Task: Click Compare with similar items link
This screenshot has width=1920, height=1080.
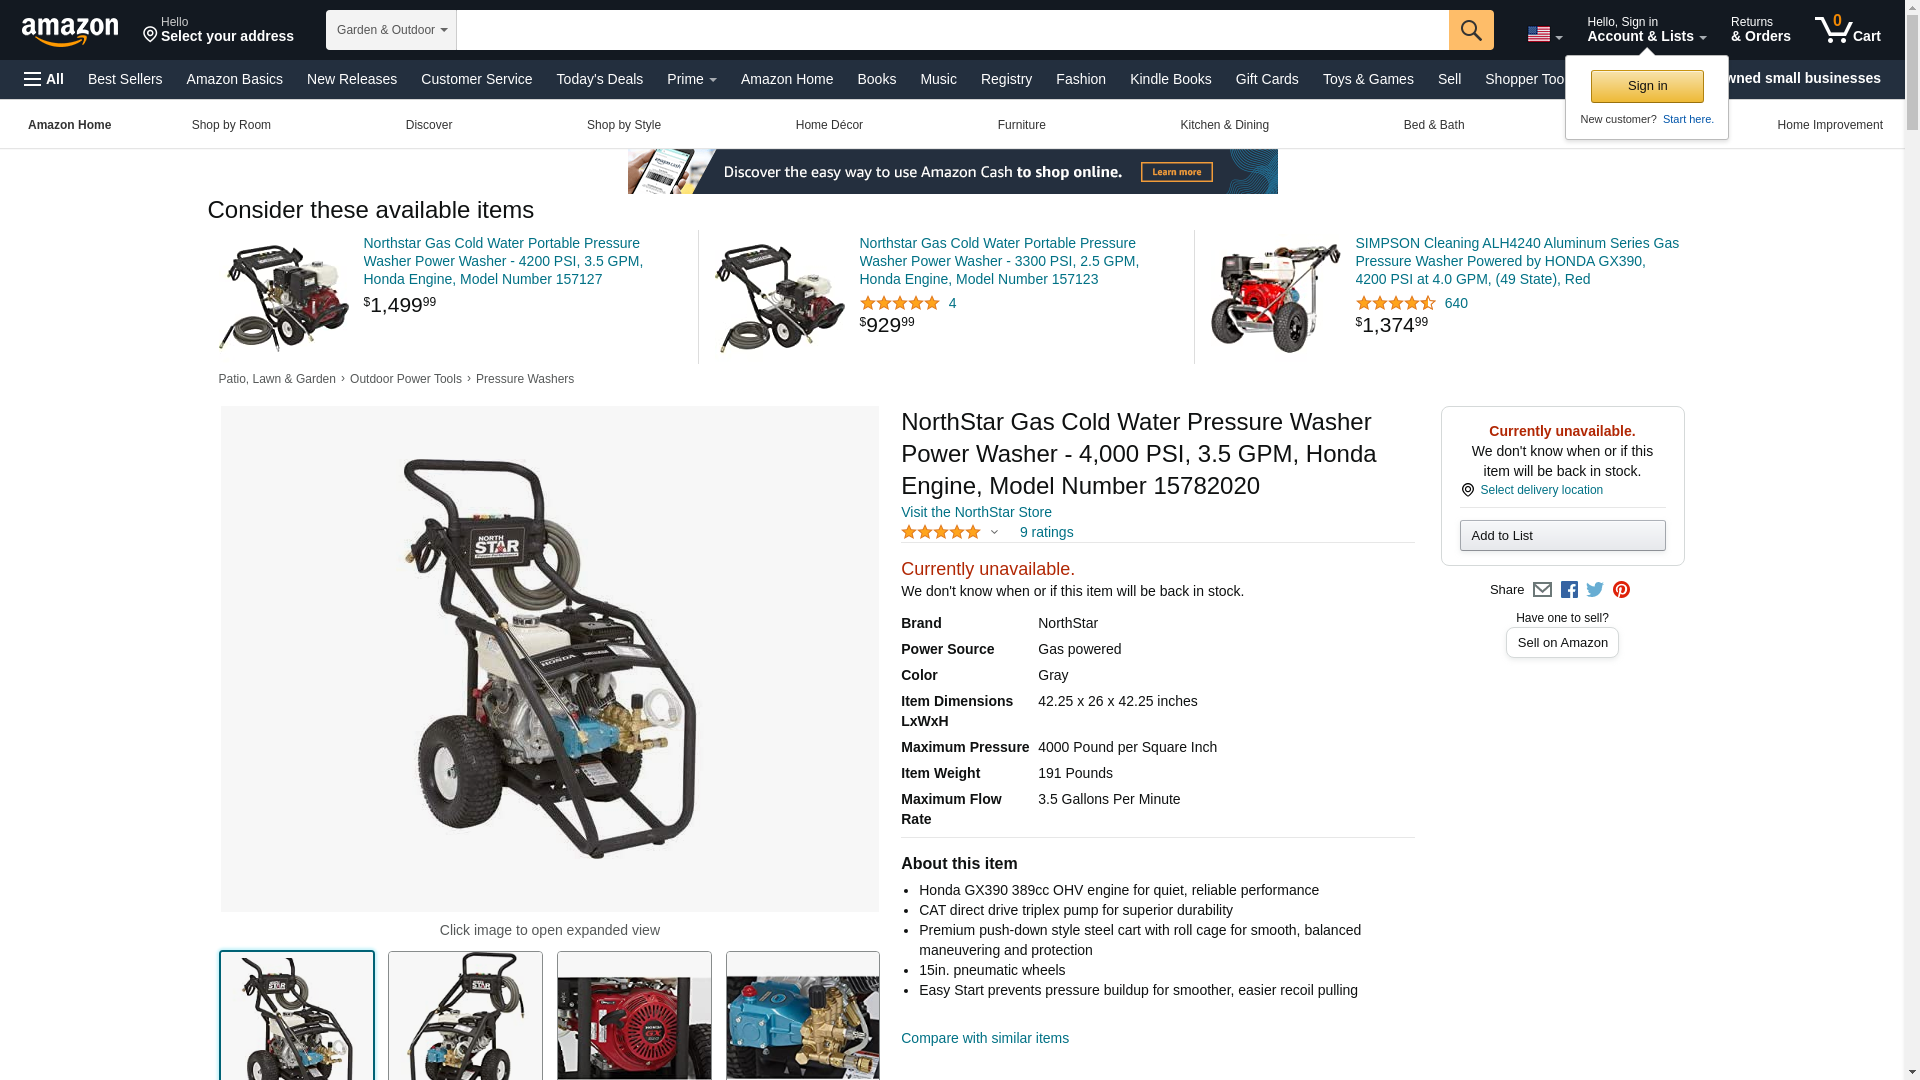Action: [984, 1038]
